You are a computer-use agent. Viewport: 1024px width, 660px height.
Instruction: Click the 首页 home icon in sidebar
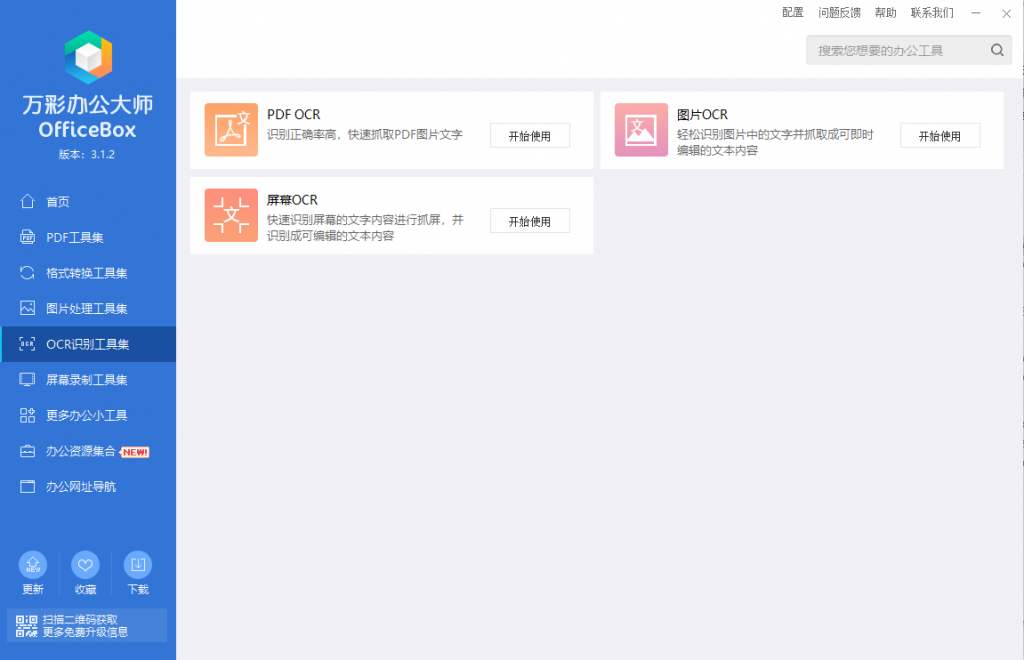pos(28,201)
